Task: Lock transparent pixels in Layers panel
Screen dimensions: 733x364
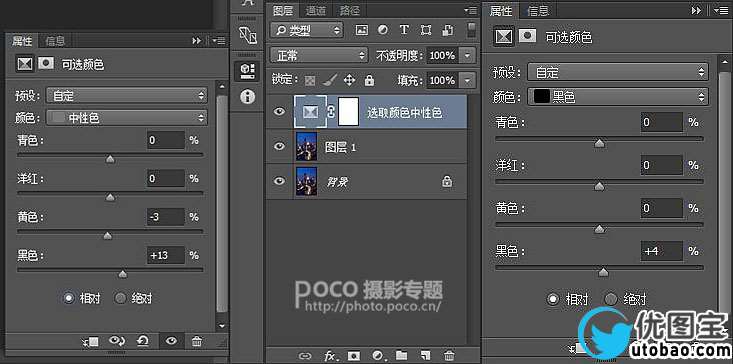Action: 310,80
